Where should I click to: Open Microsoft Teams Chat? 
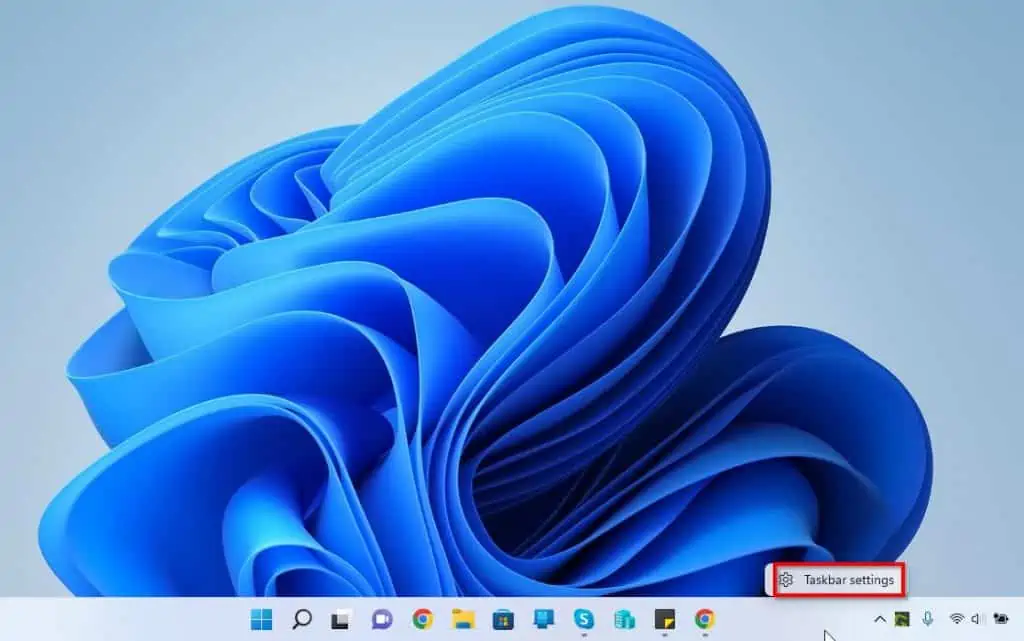pyautogui.click(x=383, y=618)
